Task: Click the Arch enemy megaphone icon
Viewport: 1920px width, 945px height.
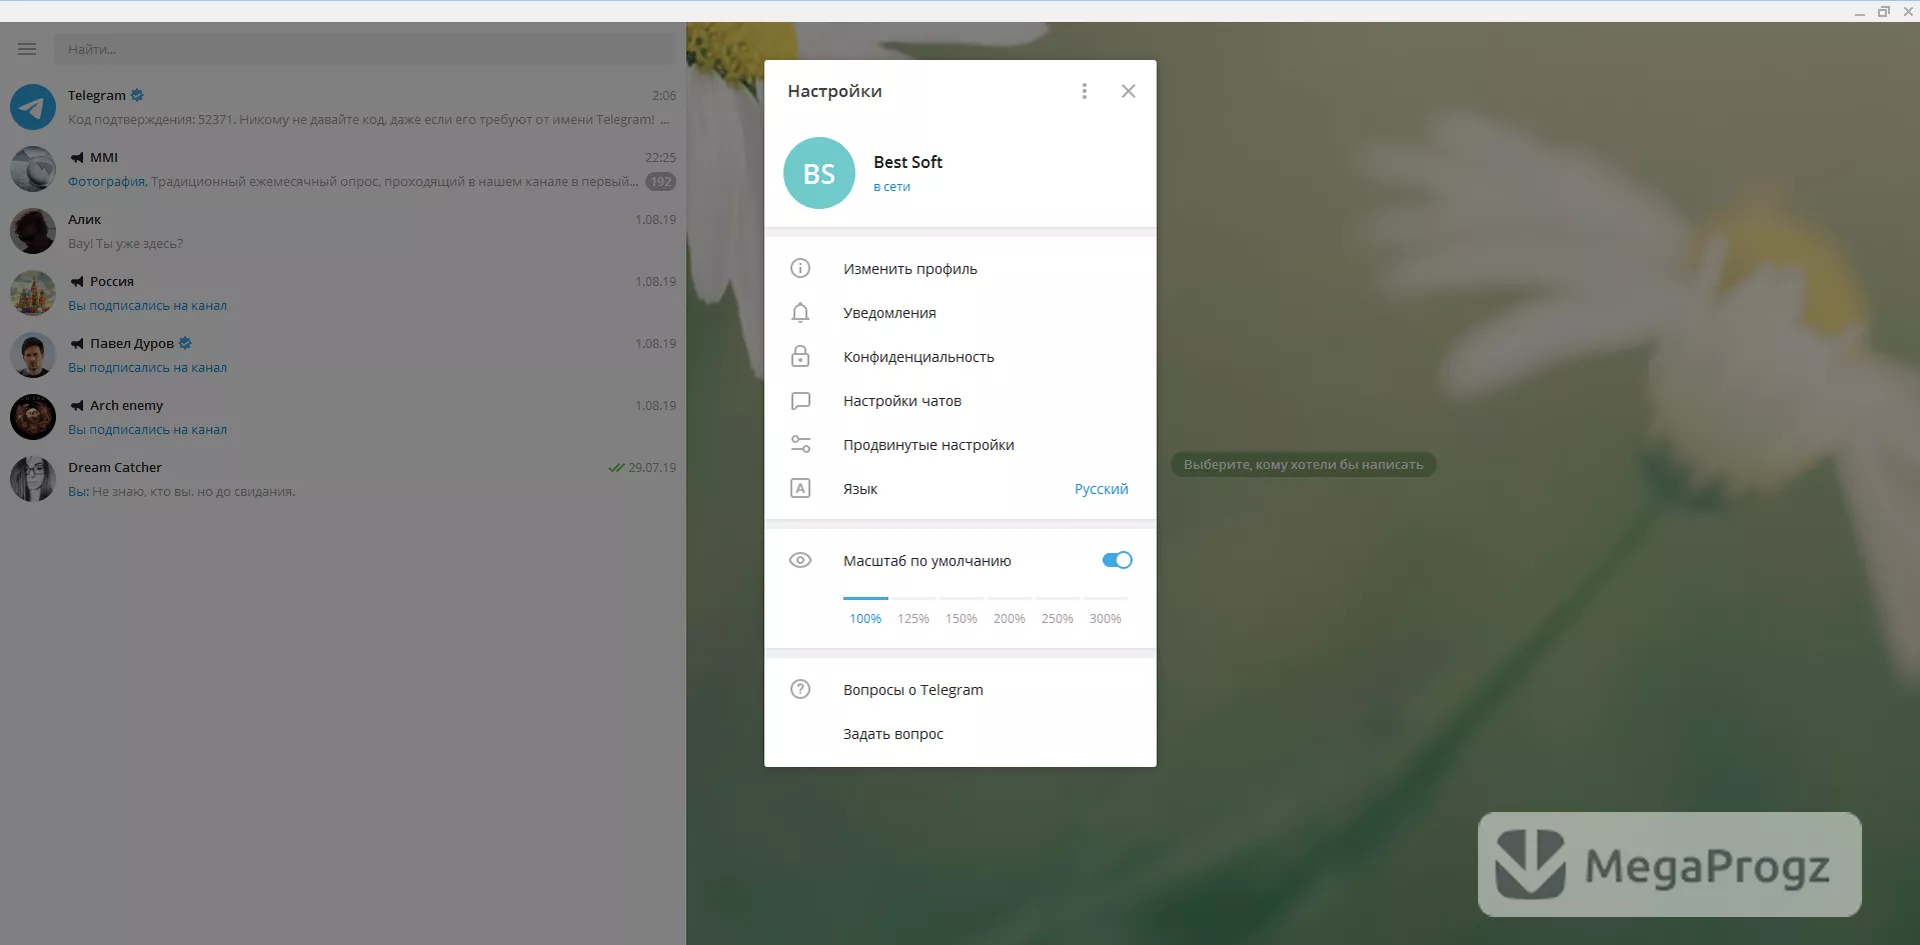Action: (77, 405)
